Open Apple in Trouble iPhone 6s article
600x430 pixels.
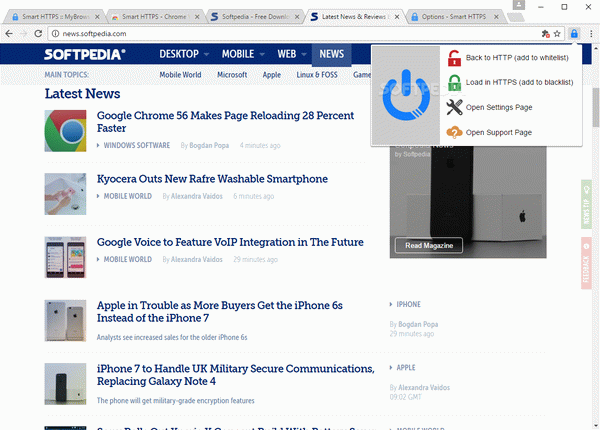(220, 312)
